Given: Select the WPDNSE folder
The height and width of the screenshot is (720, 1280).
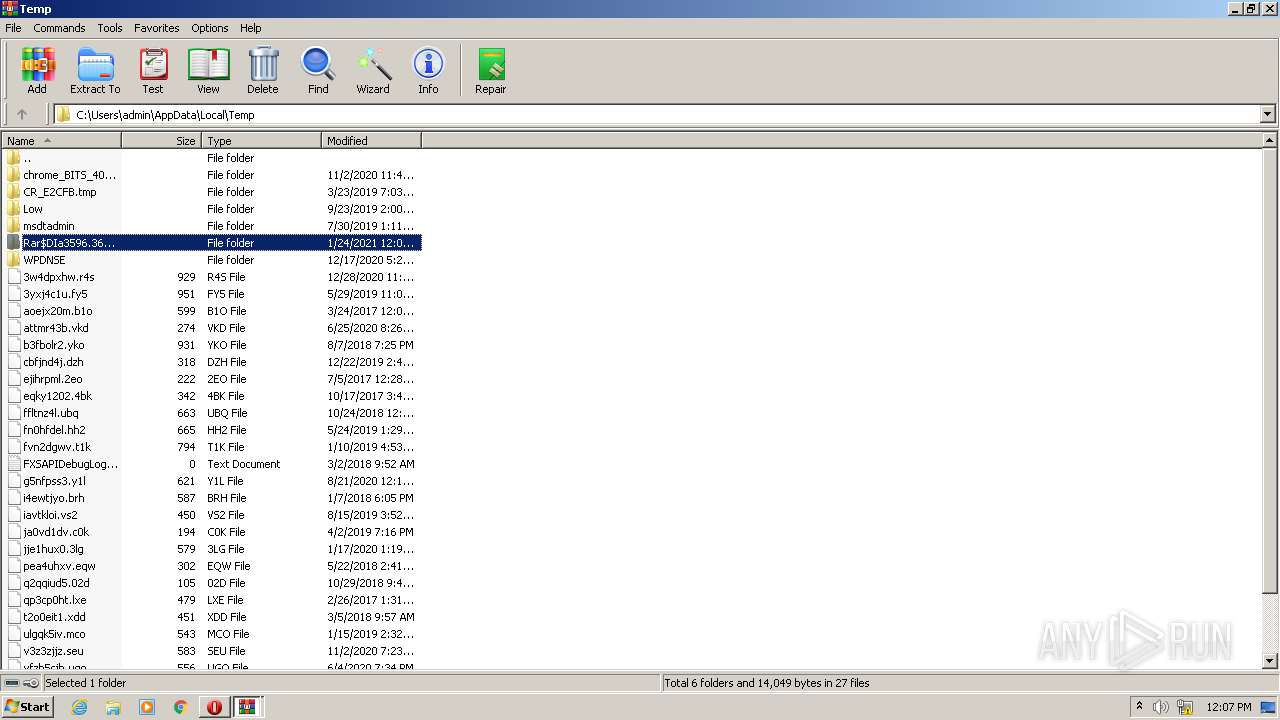Looking at the screenshot, I should coord(212,260).
